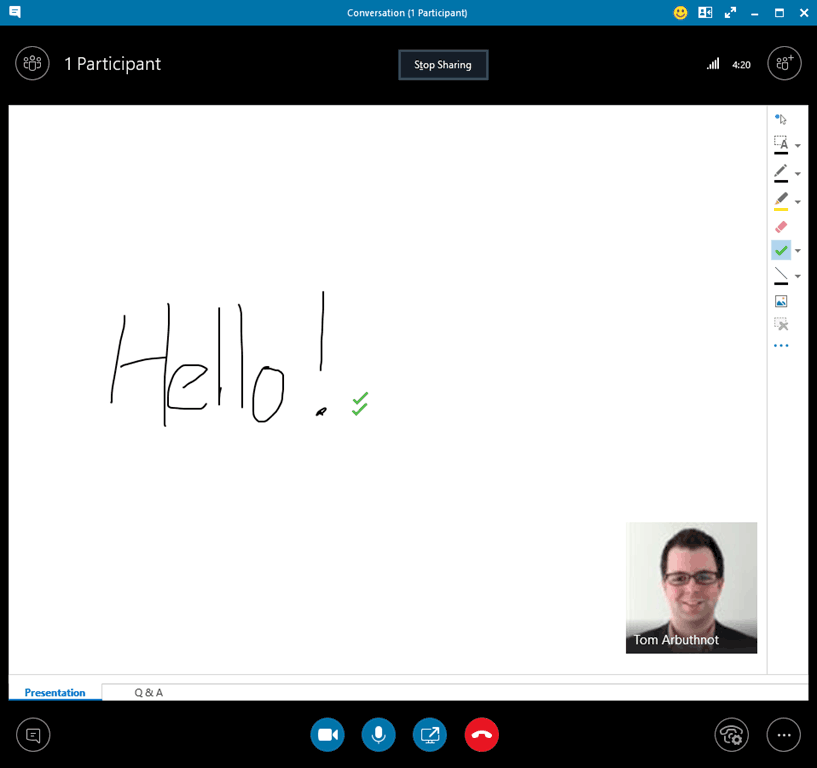Toggle the video camera on or off
The width and height of the screenshot is (817, 768).
(327, 735)
